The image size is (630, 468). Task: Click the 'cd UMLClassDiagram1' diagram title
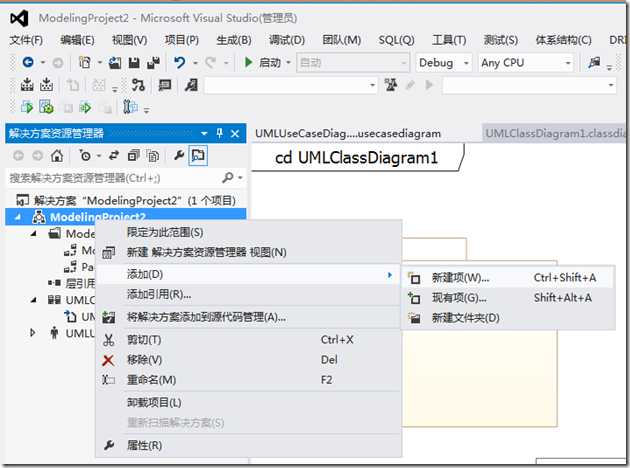[x=356, y=158]
